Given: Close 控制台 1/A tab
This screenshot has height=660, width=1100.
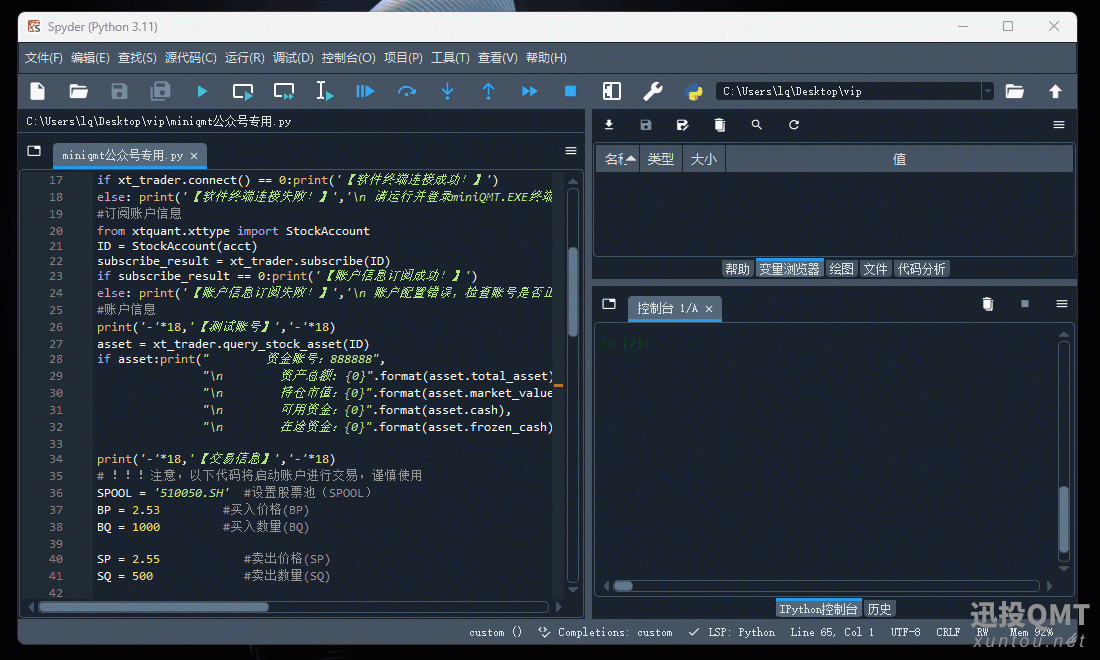Looking at the screenshot, I should [709, 309].
